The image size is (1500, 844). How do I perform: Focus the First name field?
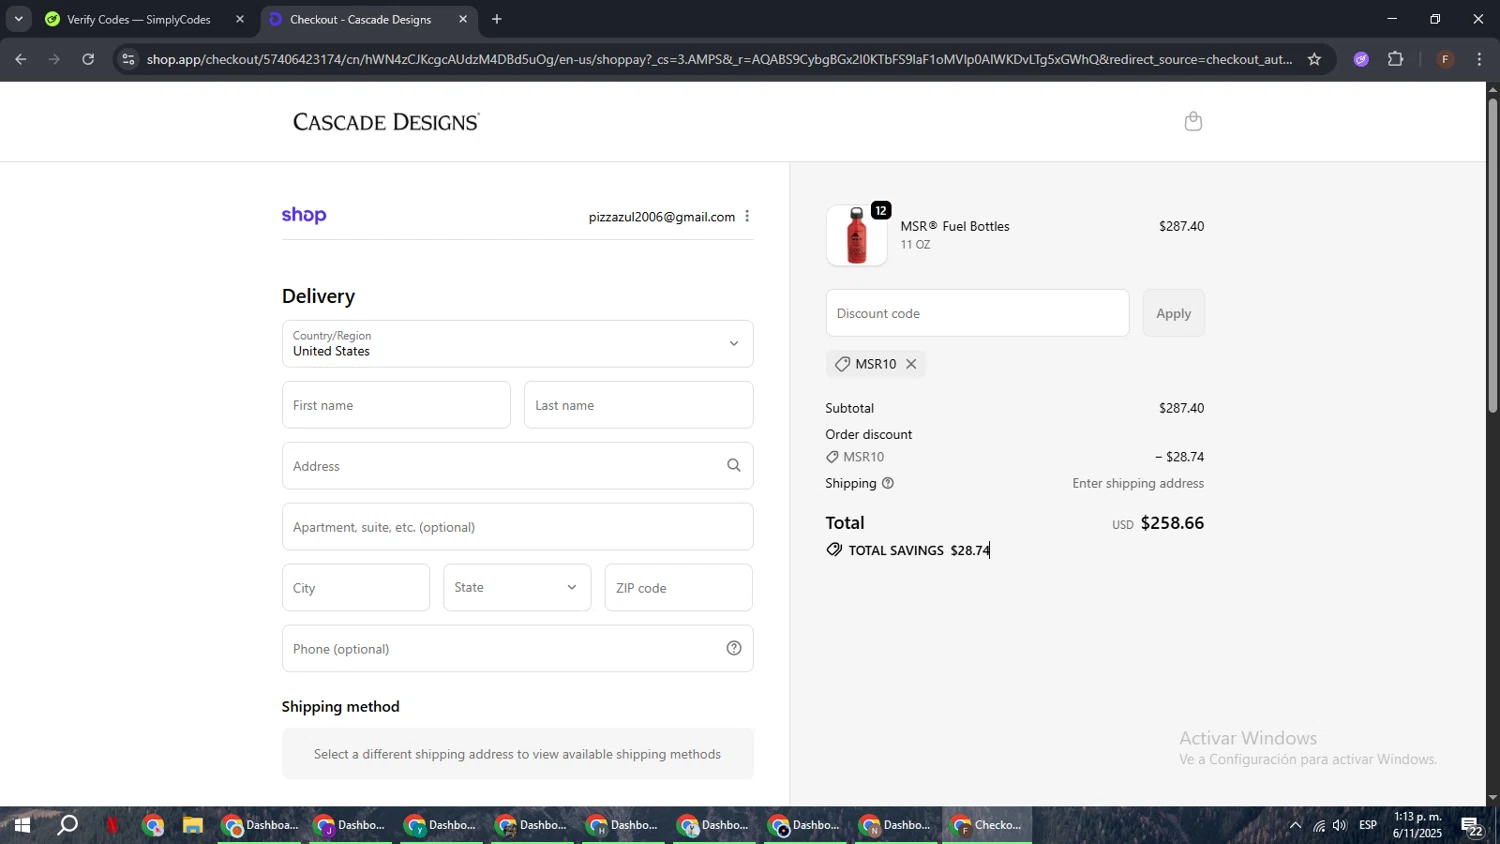396,405
